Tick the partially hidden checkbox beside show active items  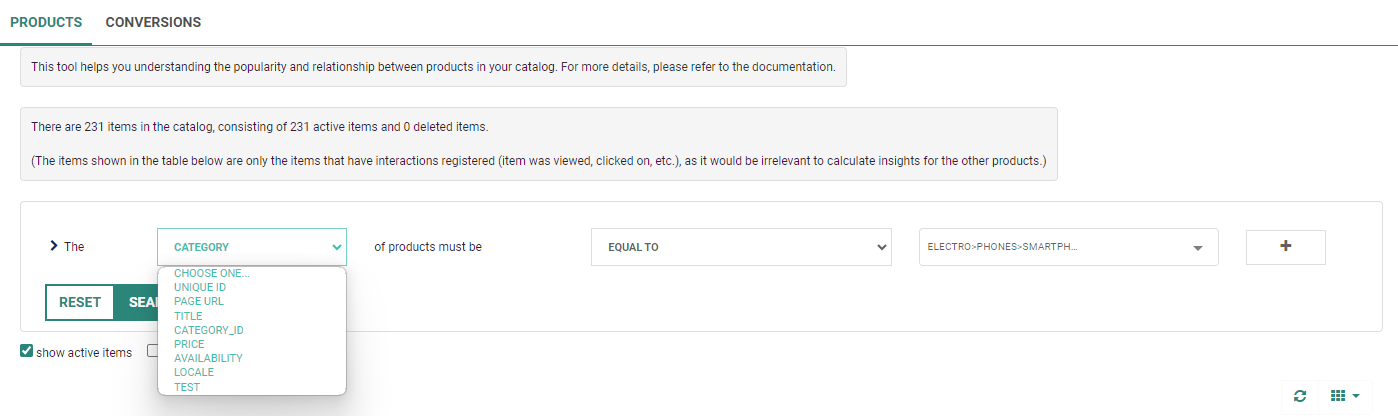point(153,351)
